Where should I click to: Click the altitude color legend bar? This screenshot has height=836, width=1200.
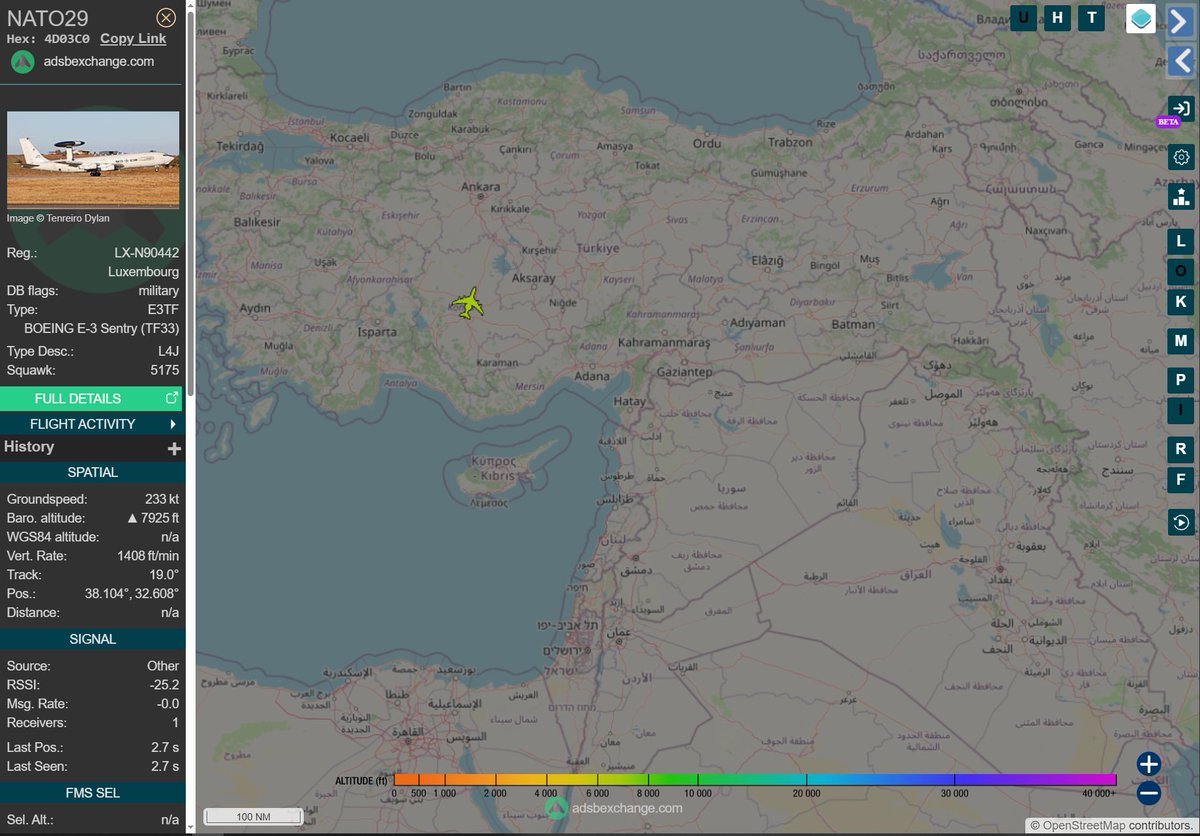click(x=755, y=779)
